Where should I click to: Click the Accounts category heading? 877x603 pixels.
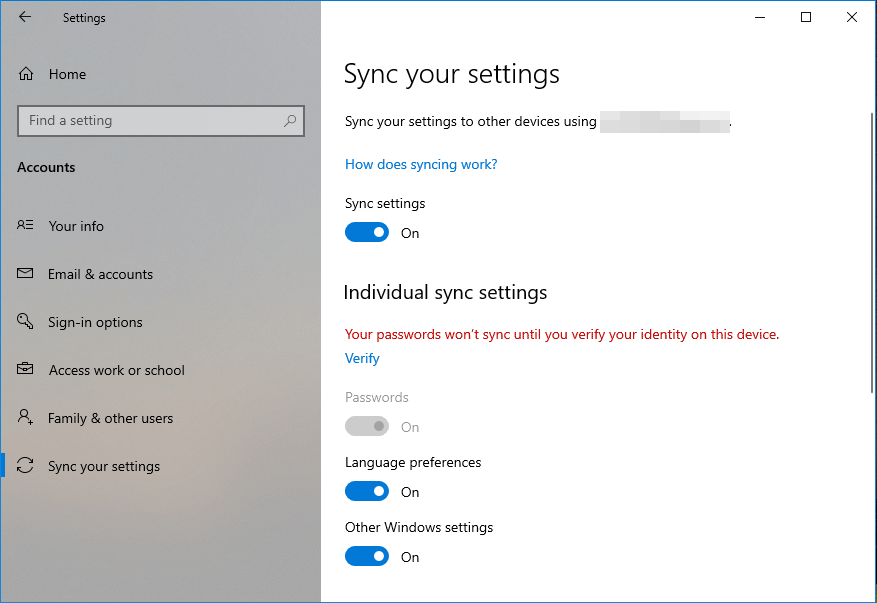[46, 167]
